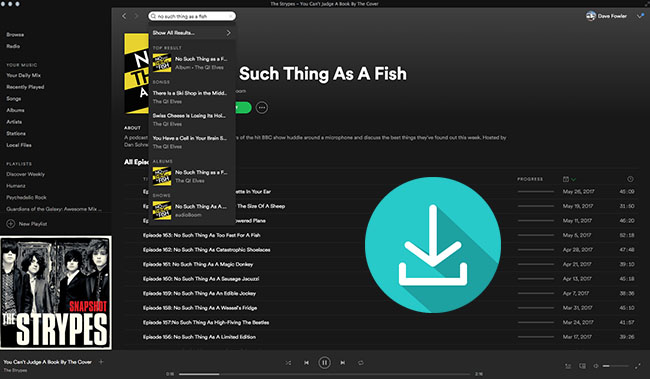Click the track progress bar

pyautogui.click(x=325, y=374)
